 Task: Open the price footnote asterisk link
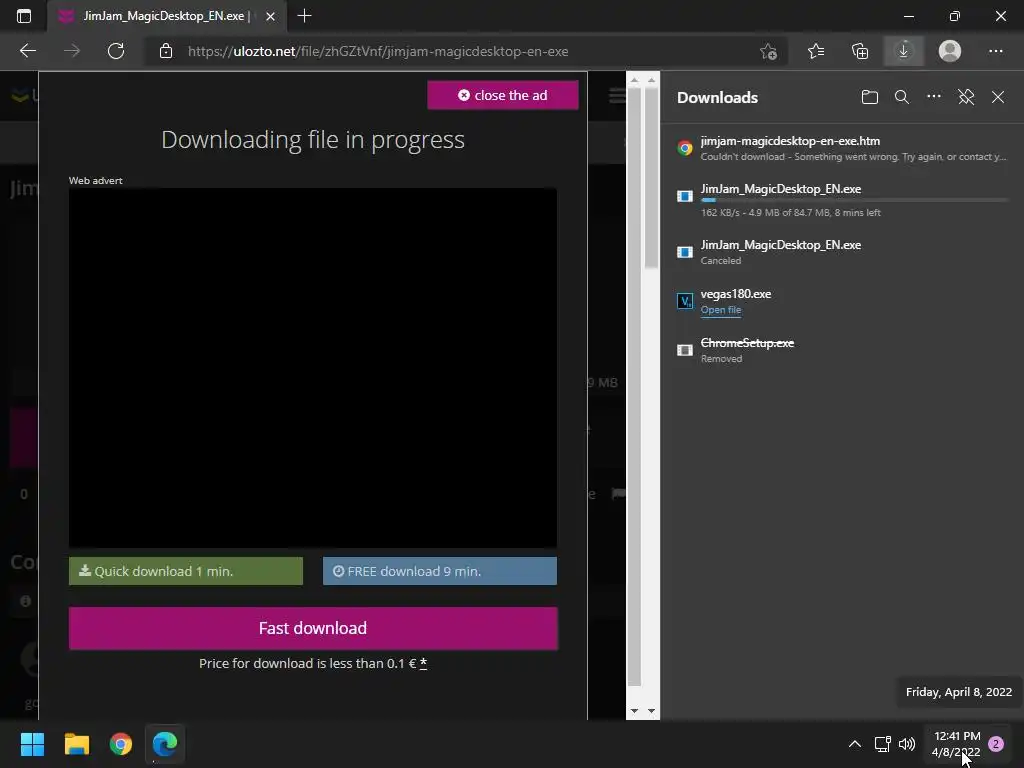pyautogui.click(x=423, y=664)
